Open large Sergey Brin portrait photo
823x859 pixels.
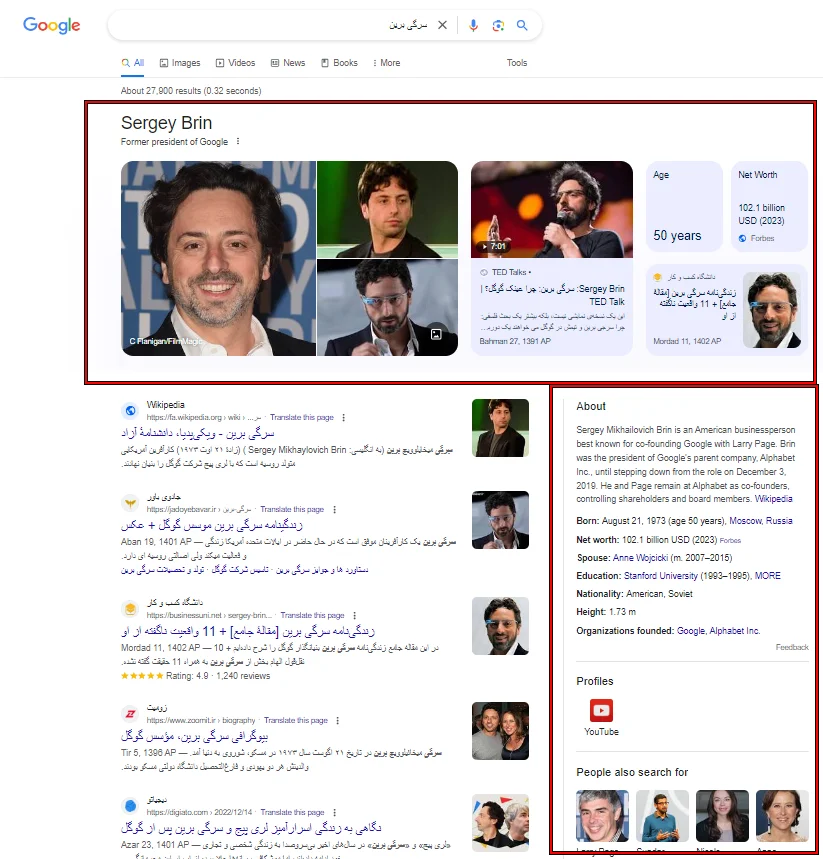tap(218, 258)
